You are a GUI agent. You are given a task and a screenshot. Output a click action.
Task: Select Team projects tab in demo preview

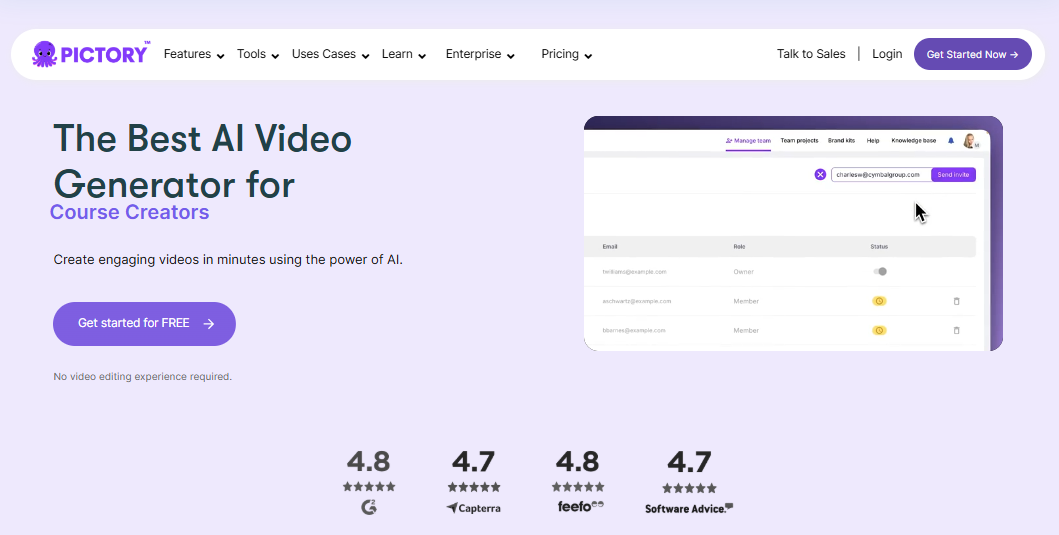(799, 141)
